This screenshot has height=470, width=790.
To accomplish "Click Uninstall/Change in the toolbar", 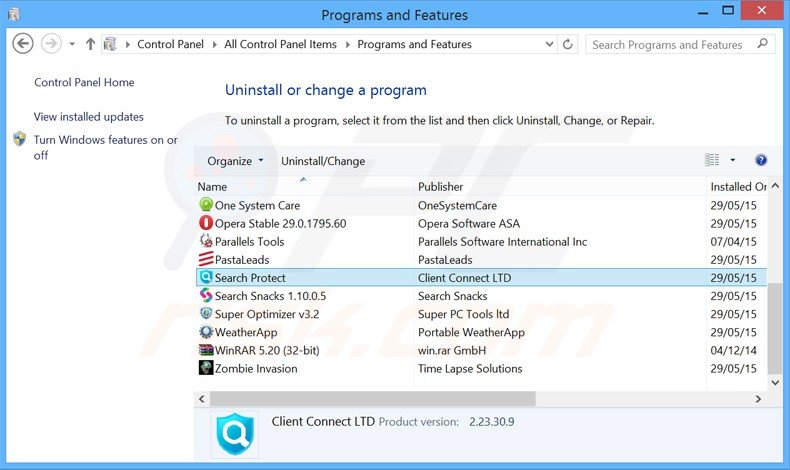I will (322, 161).
